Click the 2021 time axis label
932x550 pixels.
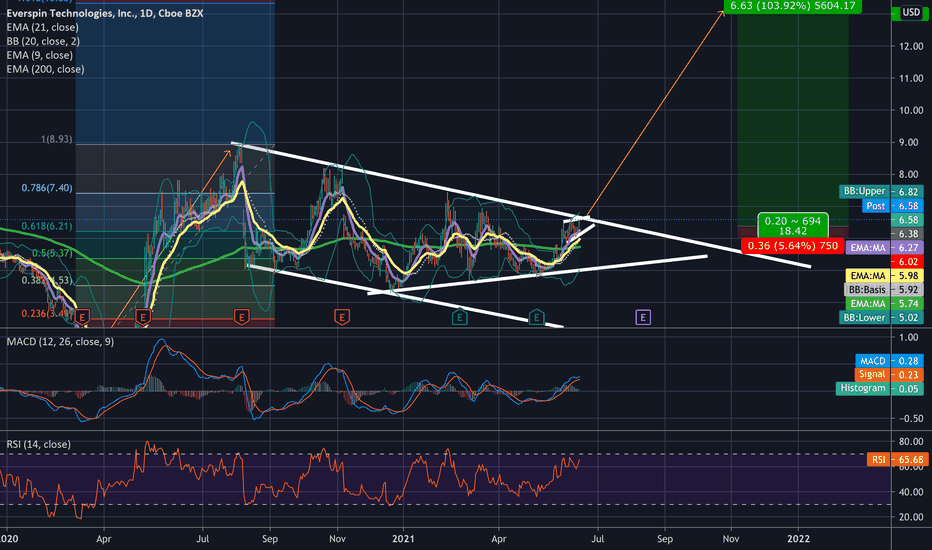(x=403, y=539)
